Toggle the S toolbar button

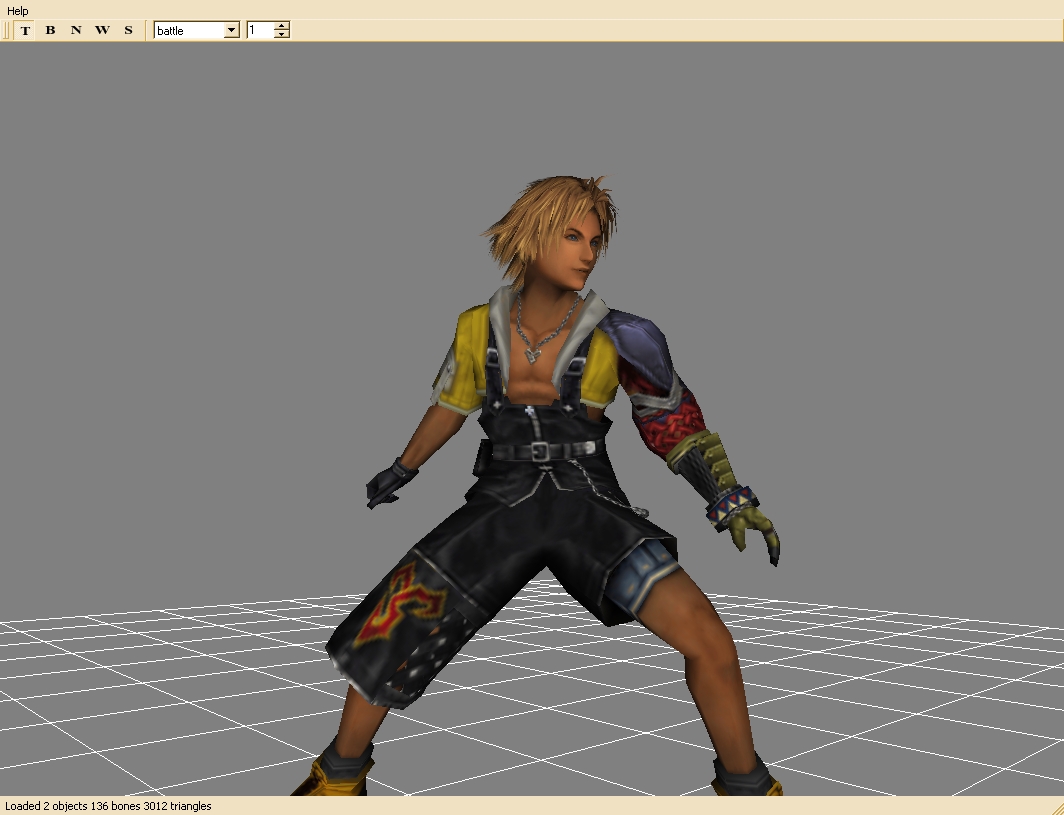(x=128, y=31)
